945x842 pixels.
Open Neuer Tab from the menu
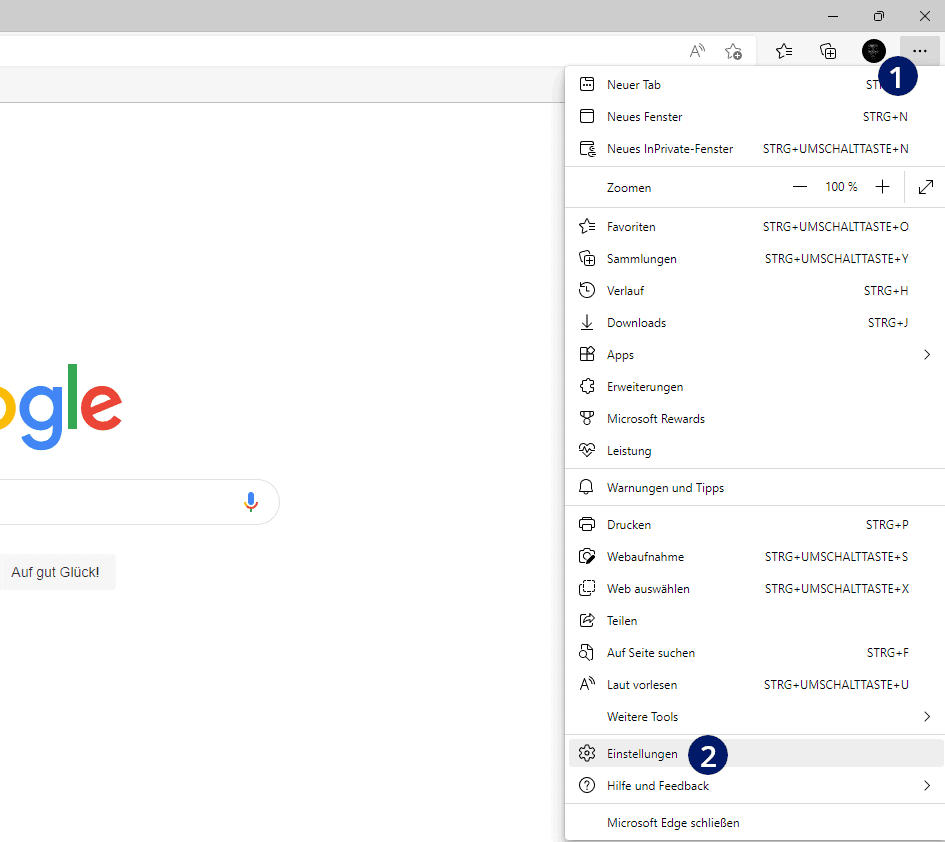coord(633,84)
